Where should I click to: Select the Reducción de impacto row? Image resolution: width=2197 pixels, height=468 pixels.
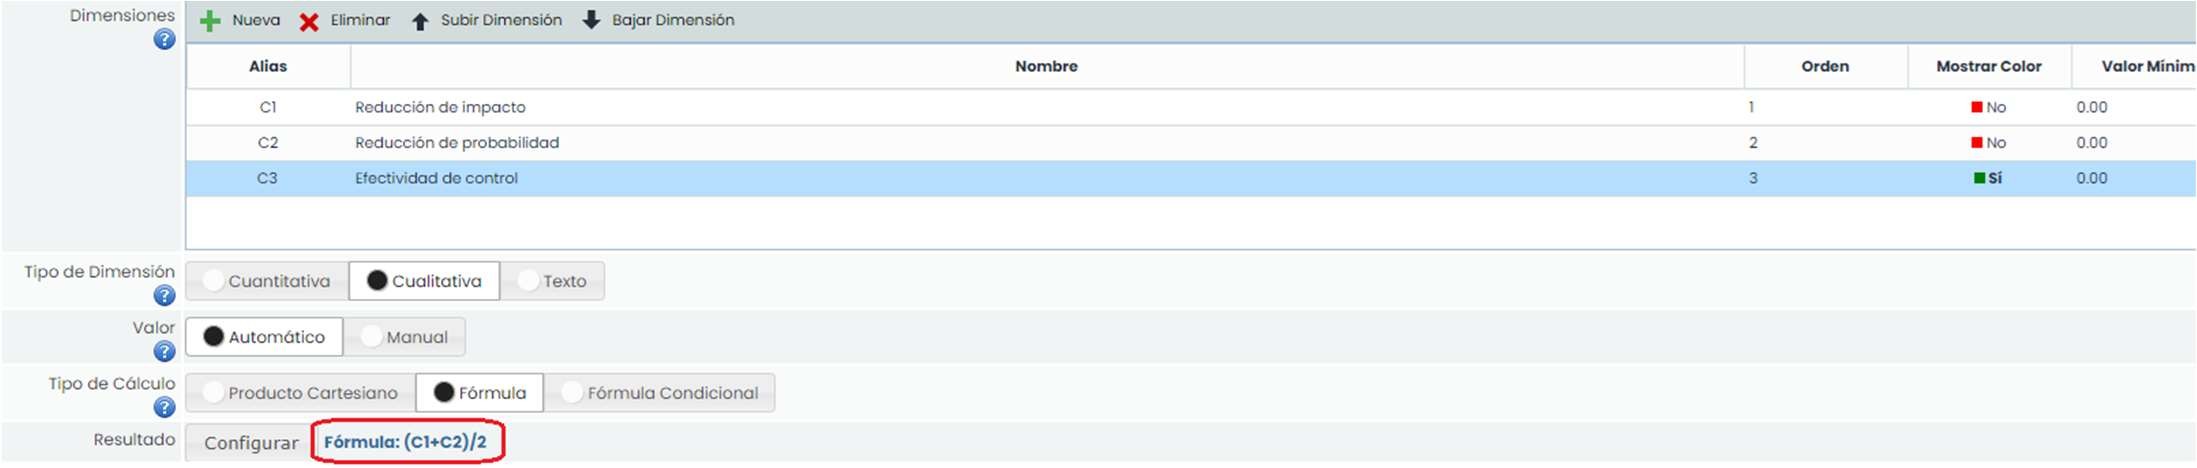pyautogui.click(x=440, y=107)
